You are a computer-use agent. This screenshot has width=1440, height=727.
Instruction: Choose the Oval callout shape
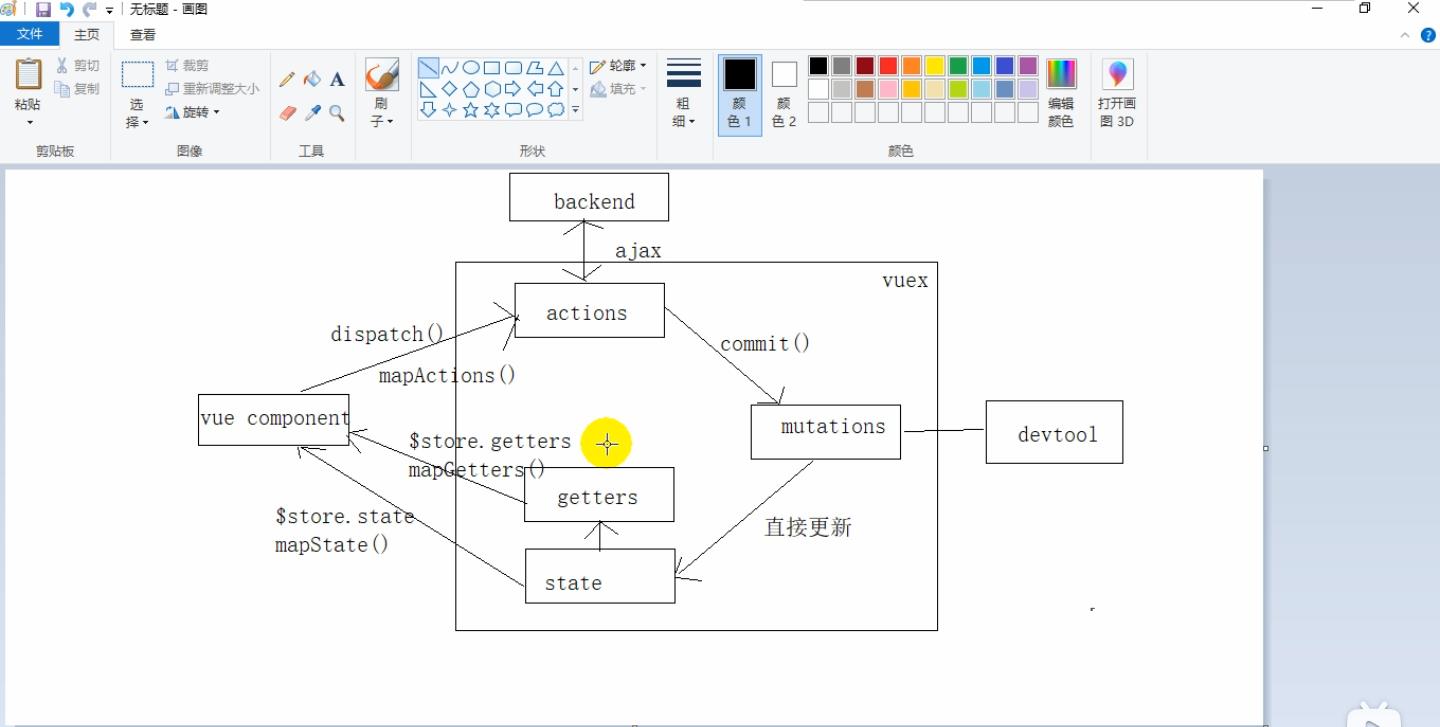click(535, 110)
